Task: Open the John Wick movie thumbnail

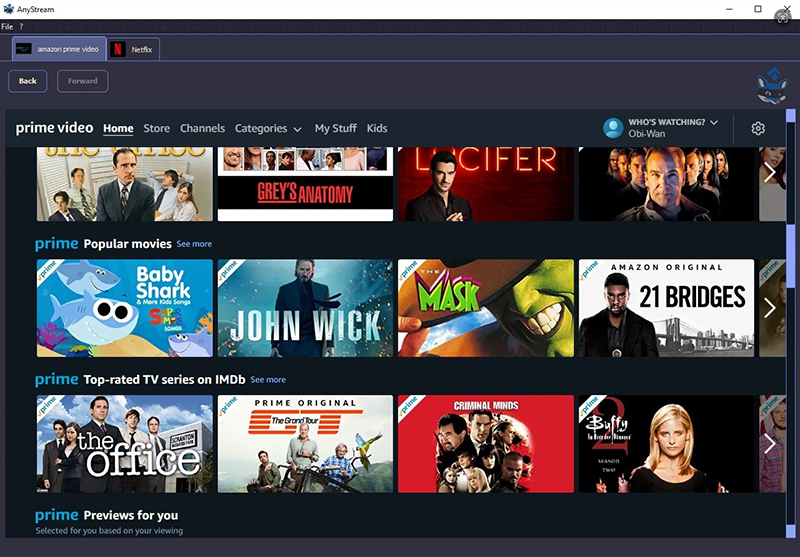Action: tap(305, 308)
